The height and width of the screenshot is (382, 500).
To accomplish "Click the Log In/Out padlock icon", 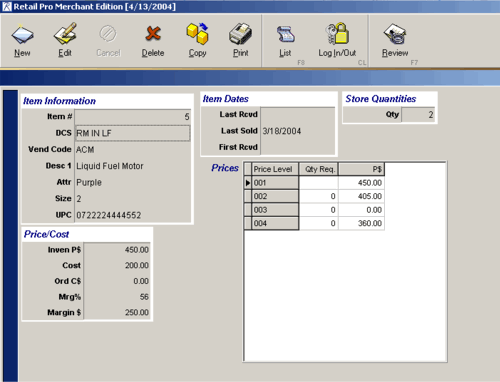I will (337, 34).
